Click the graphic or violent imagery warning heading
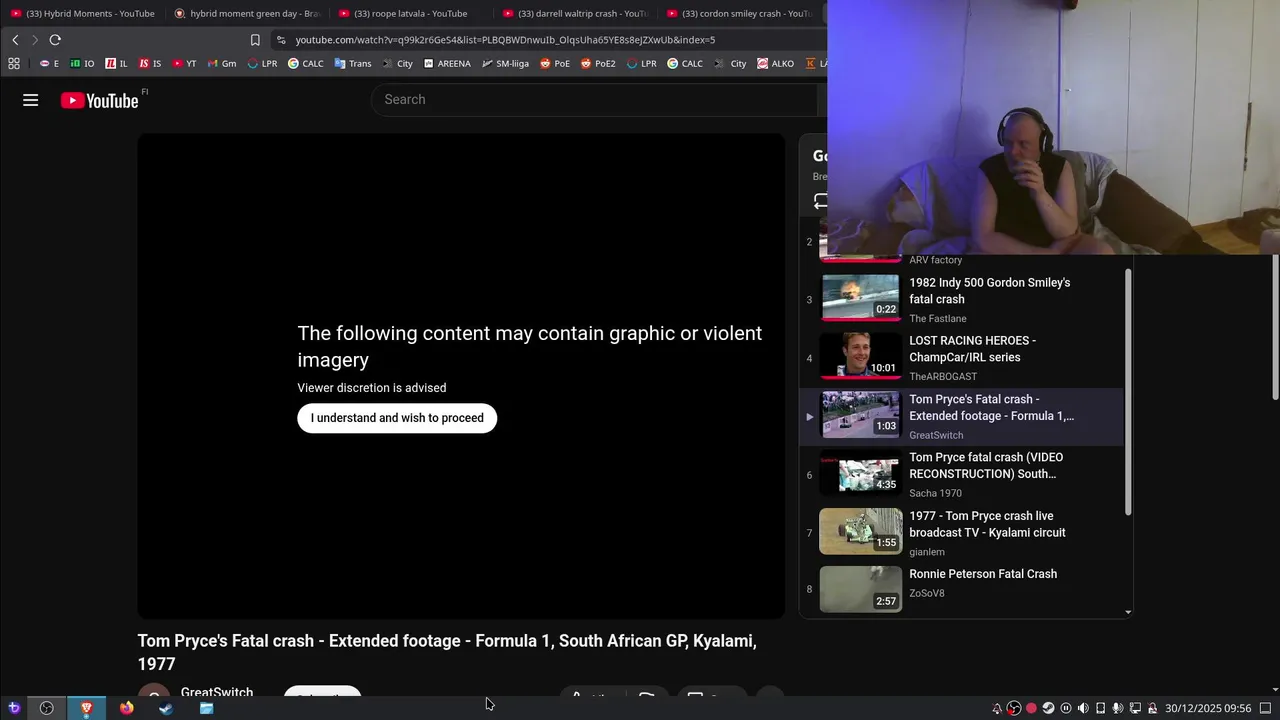Screen dimensions: 1280x720 pyautogui.click(x=530, y=346)
